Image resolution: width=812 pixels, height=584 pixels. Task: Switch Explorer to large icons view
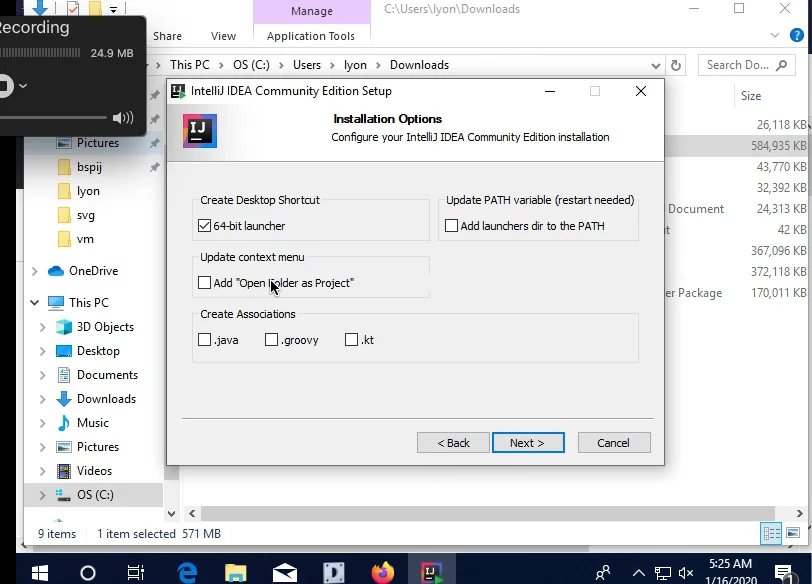coord(793,533)
